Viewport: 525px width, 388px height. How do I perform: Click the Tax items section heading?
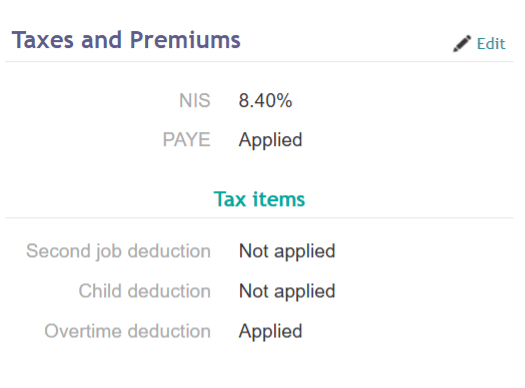tap(259, 199)
